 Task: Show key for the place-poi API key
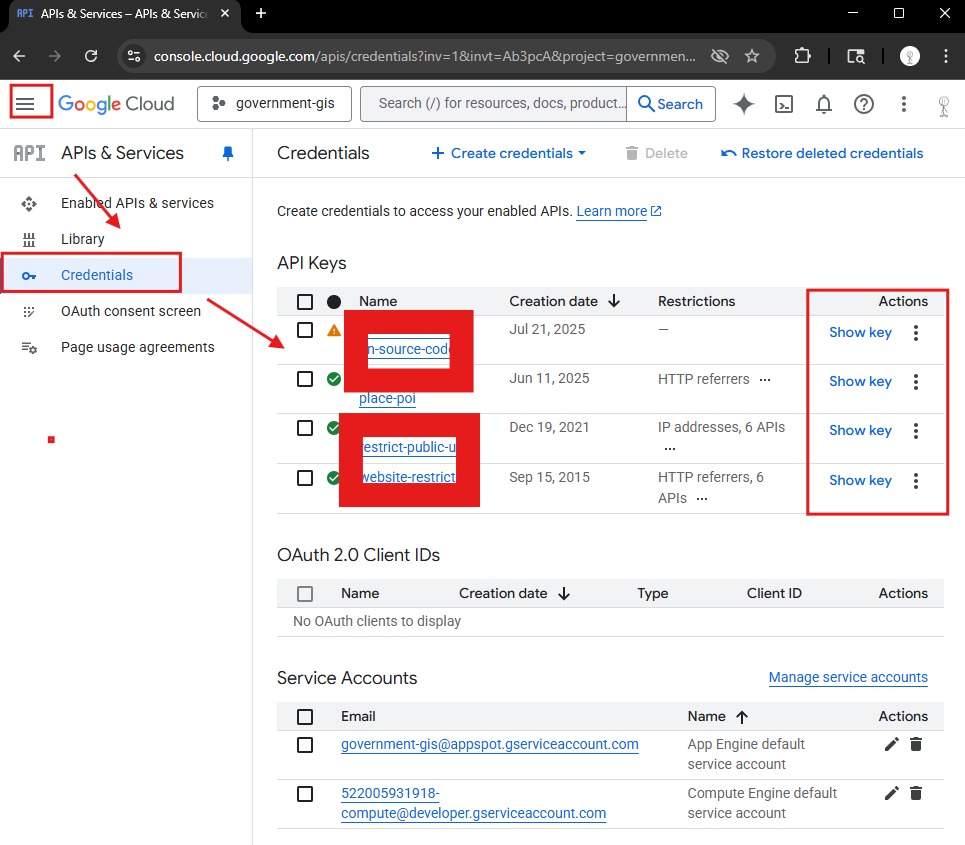860,382
